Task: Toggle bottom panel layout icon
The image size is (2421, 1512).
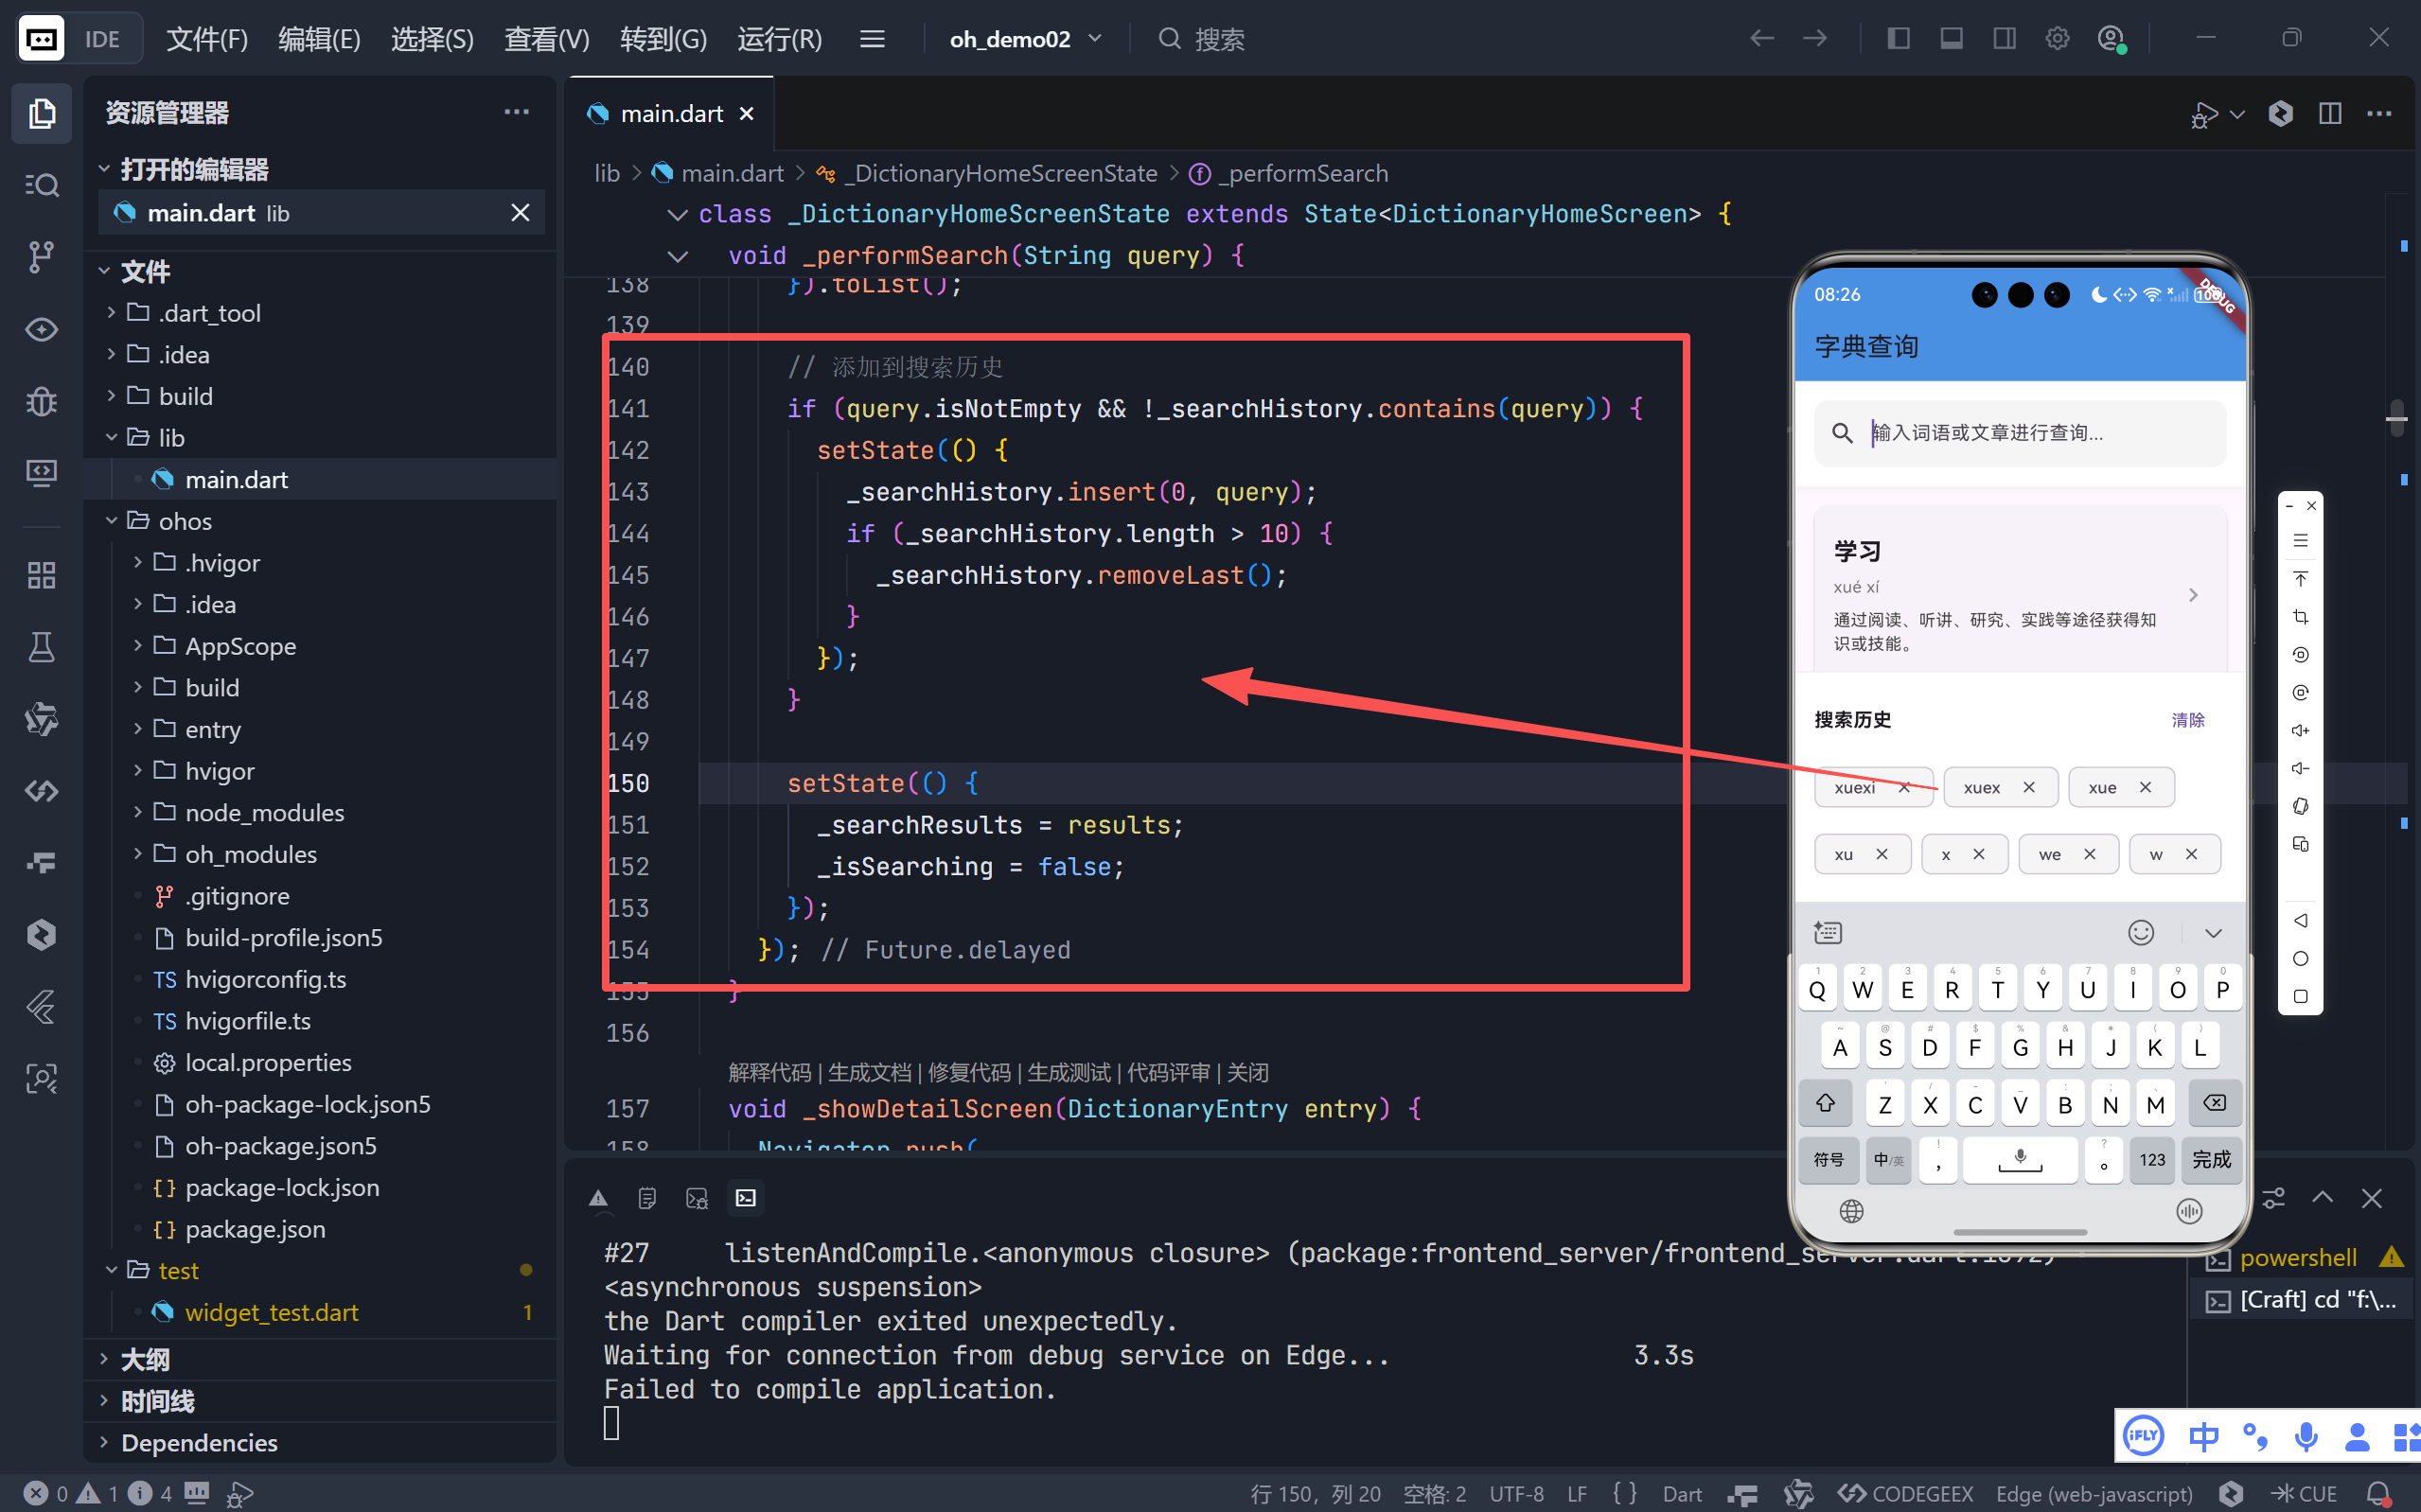Action: (1950, 39)
